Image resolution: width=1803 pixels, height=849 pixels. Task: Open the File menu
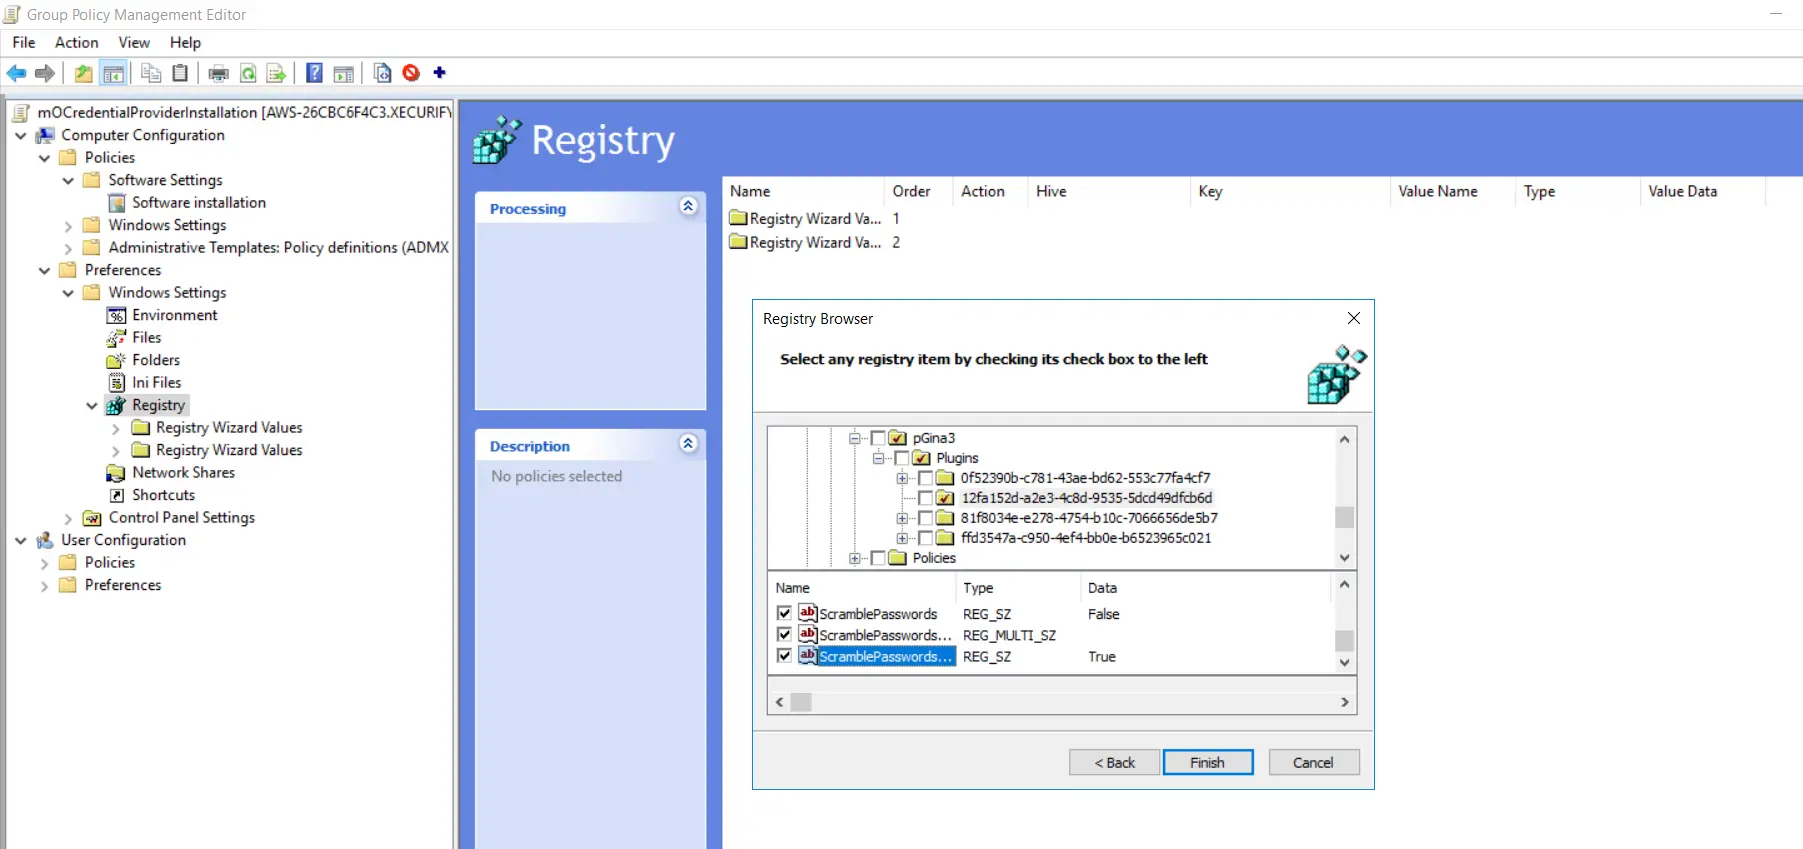[24, 42]
